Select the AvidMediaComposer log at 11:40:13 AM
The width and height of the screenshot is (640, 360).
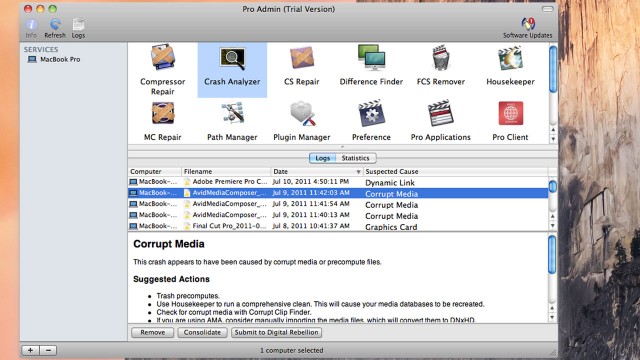coord(338,215)
